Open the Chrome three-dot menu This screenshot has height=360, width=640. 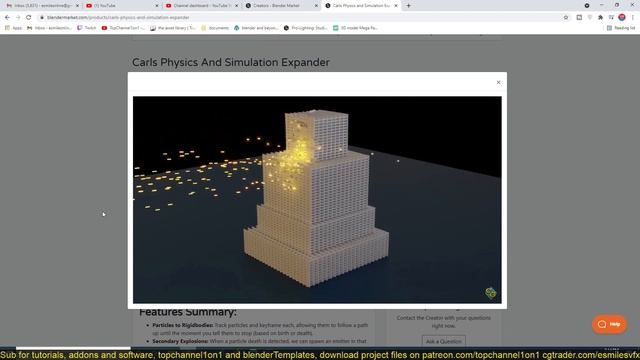click(633, 18)
